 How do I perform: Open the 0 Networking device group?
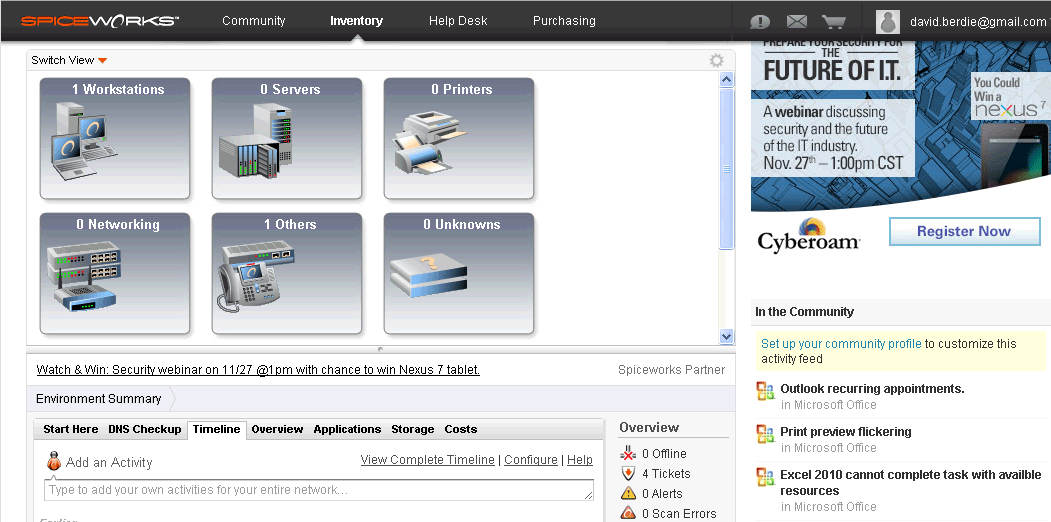[115, 273]
